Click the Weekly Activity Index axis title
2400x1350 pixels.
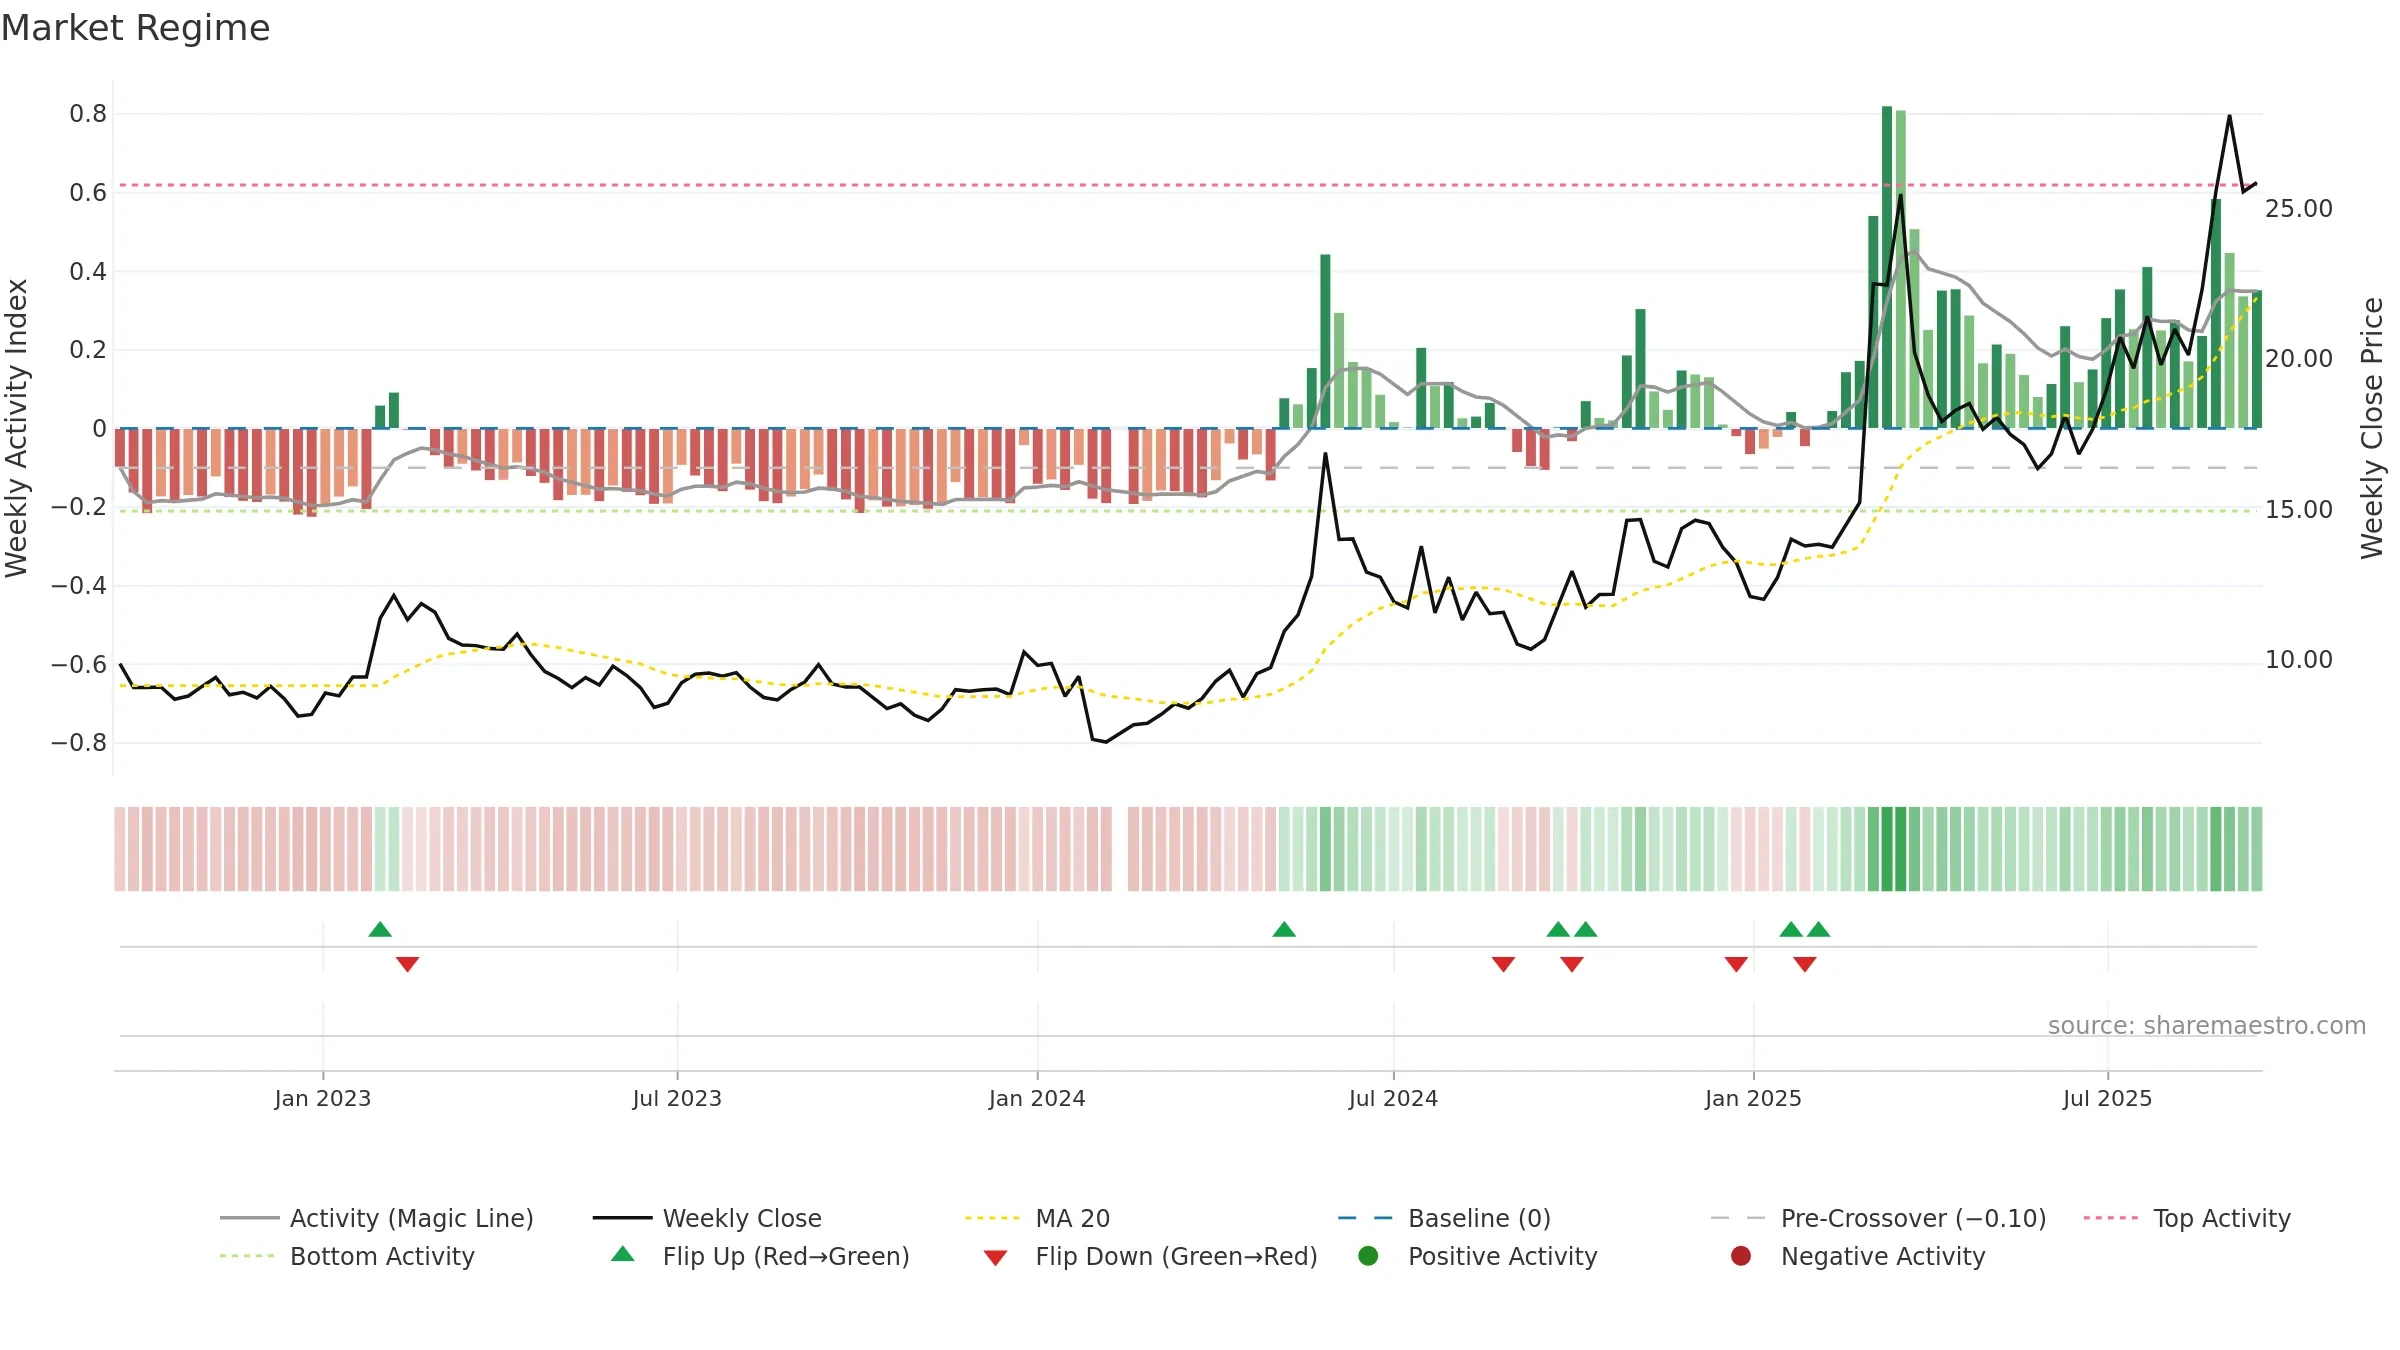(x=16, y=428)
